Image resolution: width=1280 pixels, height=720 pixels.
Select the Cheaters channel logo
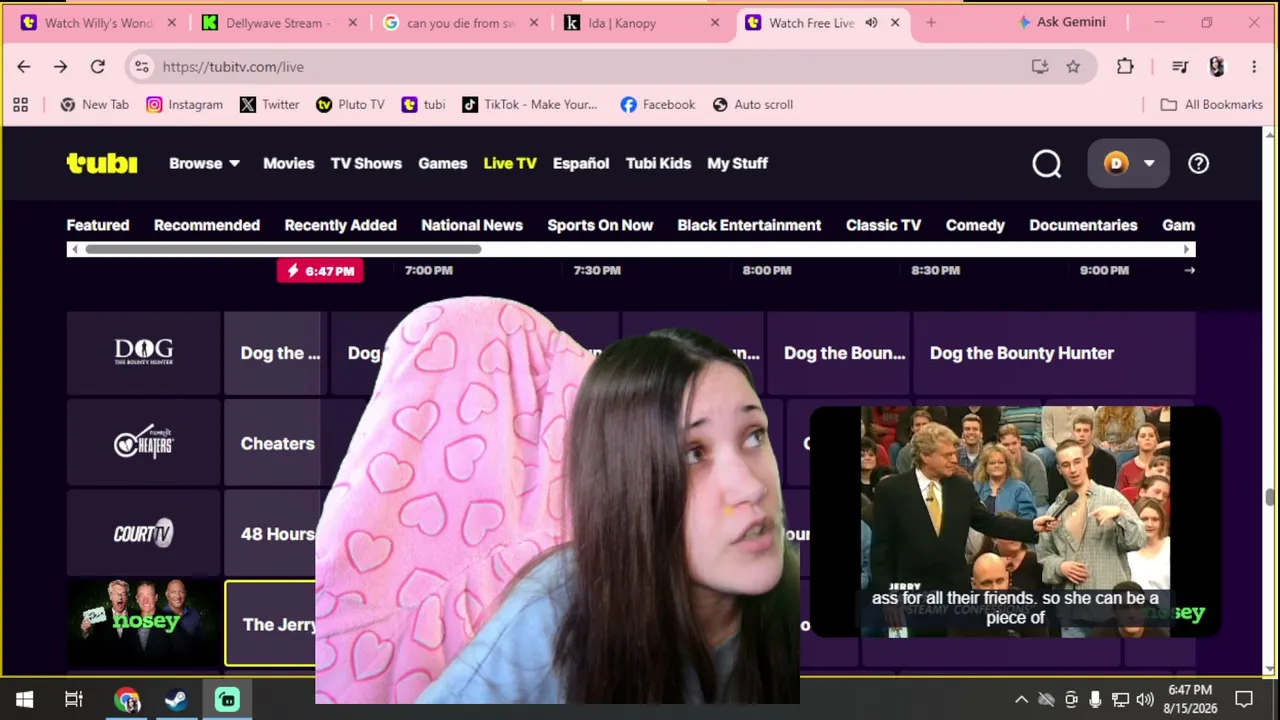(144, 443)
